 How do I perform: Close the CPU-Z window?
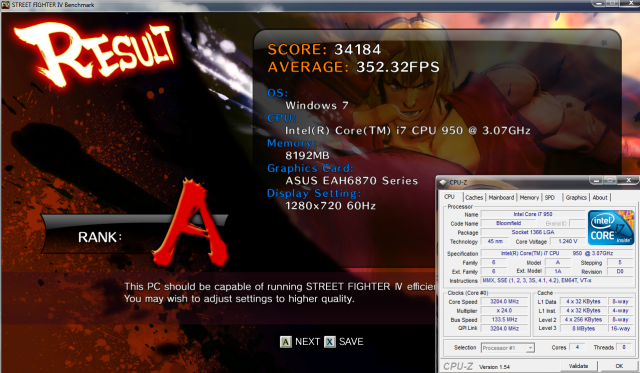629,180
